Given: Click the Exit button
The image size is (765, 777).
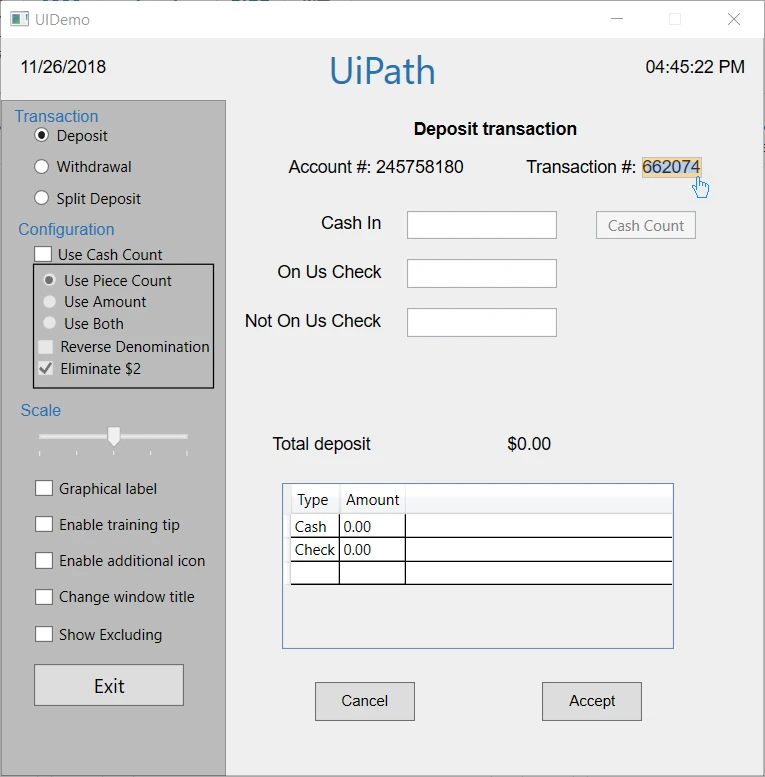Looking at the screenshot, I should pyautogui.click(x=109, y=685).
